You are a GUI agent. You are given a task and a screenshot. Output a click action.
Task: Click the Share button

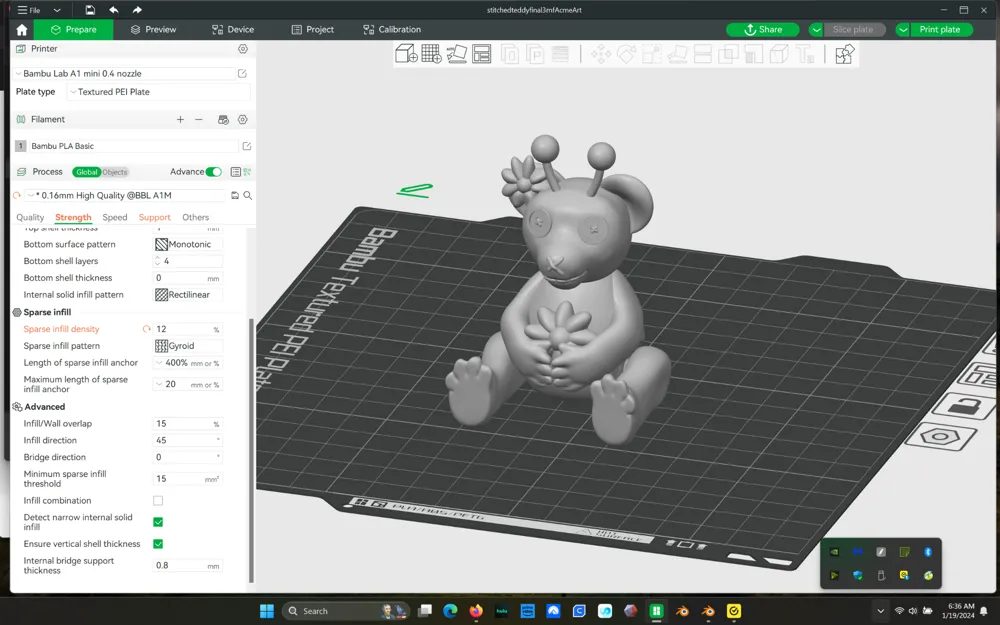click(x=763, y=29)
